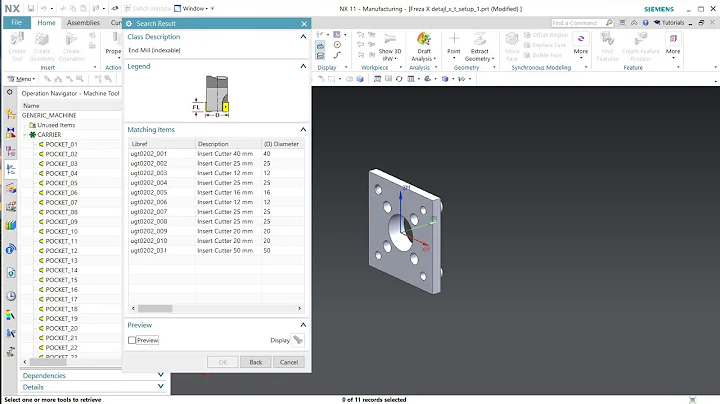Open the Window dropdown in title bar
The height and width of the screenshot is (404, 720).
(194, 8)
